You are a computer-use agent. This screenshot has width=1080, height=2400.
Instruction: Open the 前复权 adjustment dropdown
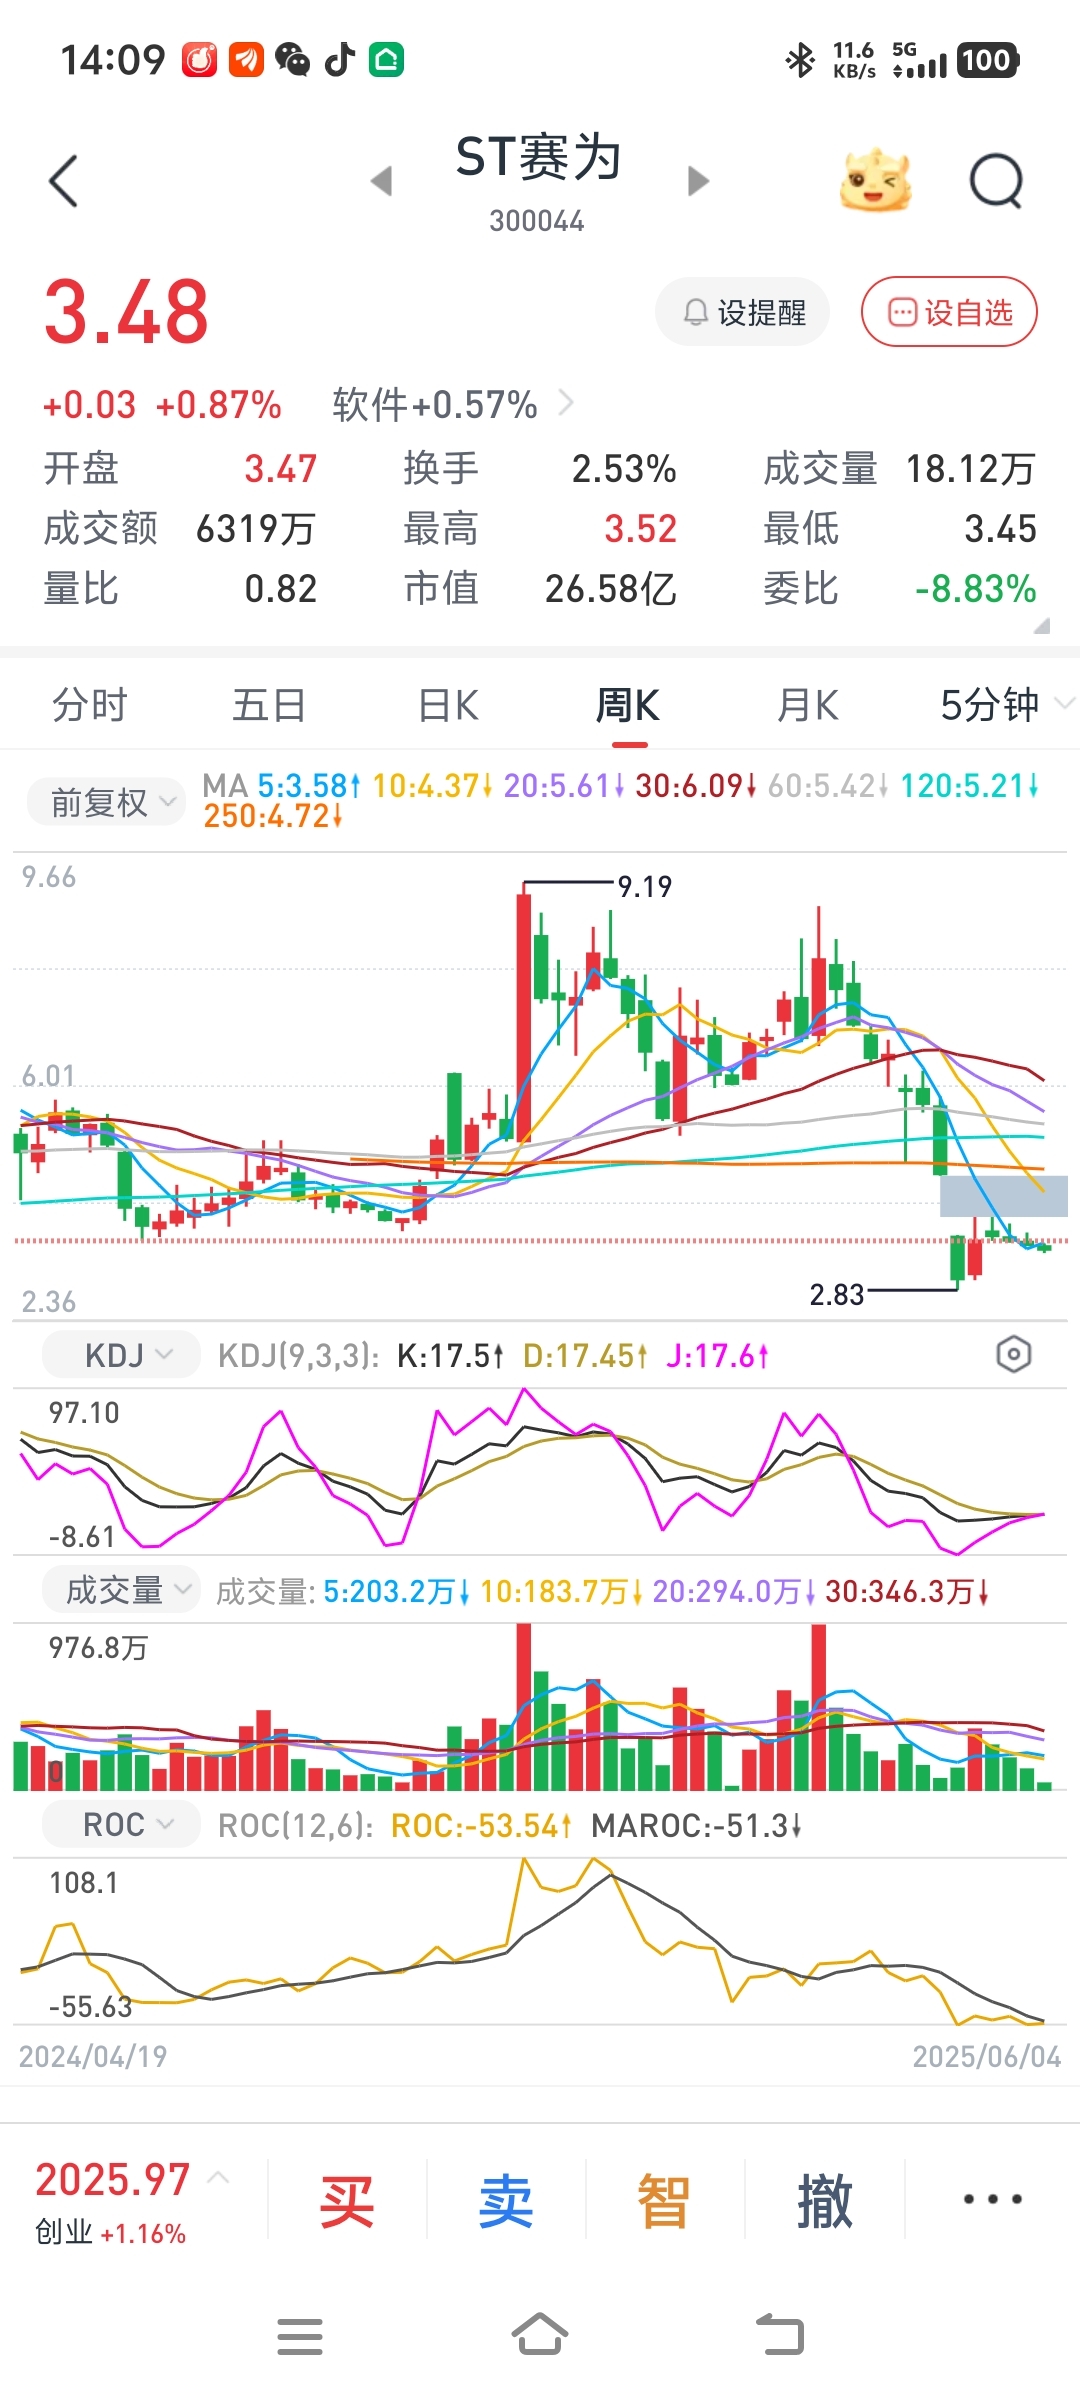pyautogui.click(x=106, y=802)
